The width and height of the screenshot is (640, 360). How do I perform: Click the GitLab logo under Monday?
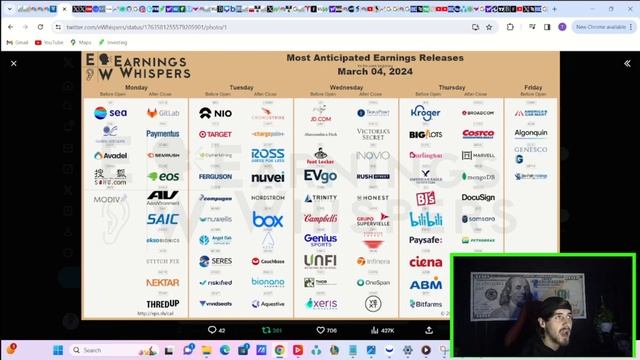coord(163,113)
